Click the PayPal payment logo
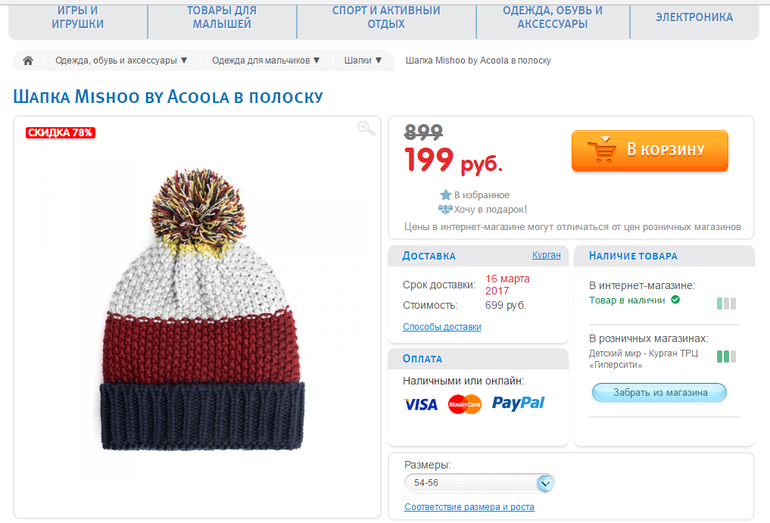The image size is (770, 523). (518, 403)
